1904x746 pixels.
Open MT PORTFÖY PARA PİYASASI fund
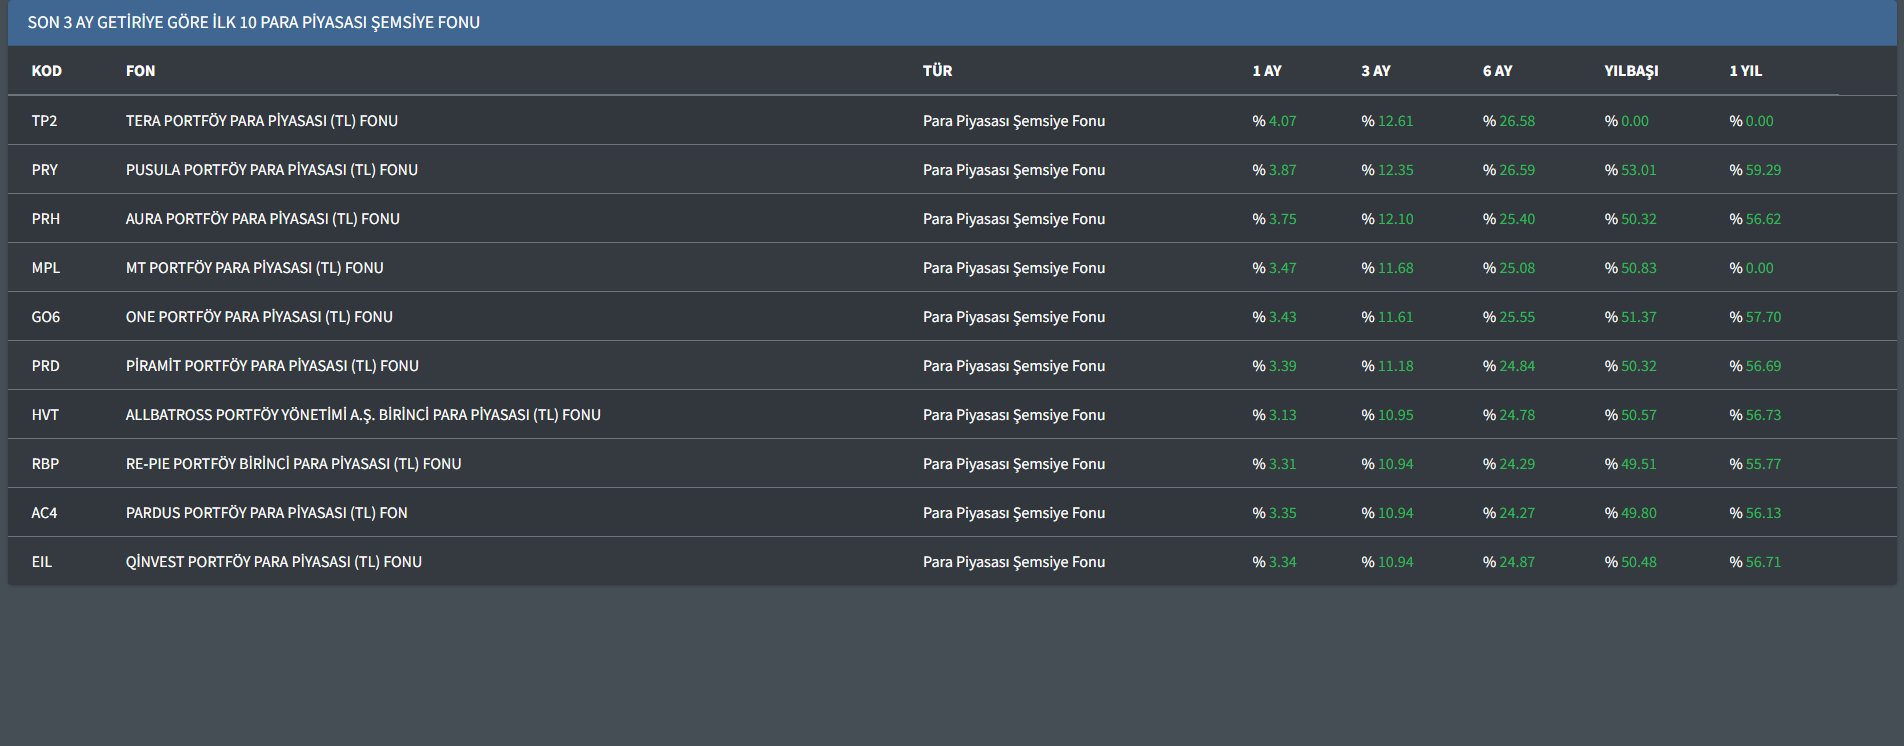[x=254, y=268]
